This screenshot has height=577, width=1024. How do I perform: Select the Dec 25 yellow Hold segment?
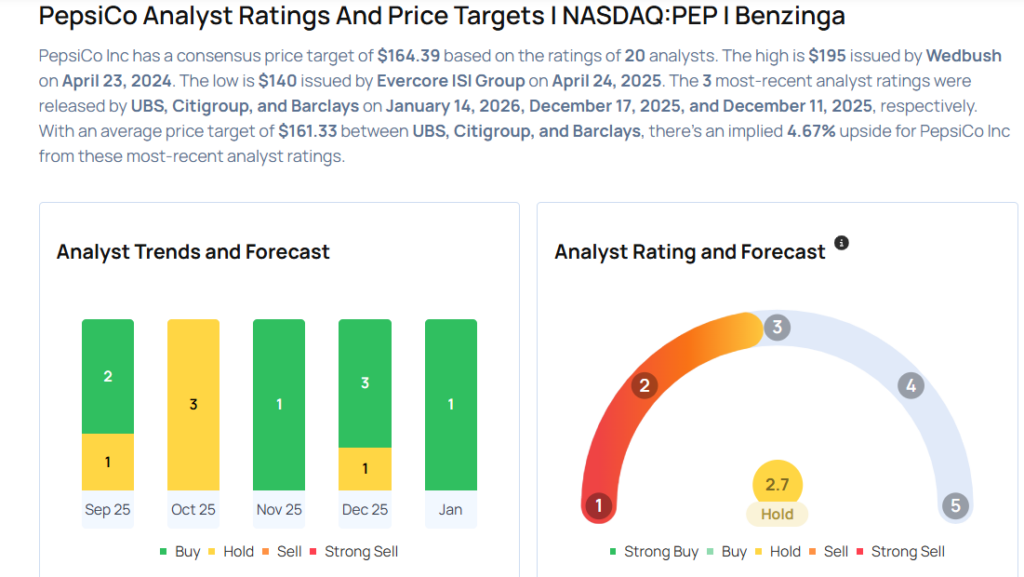point(365,469)
